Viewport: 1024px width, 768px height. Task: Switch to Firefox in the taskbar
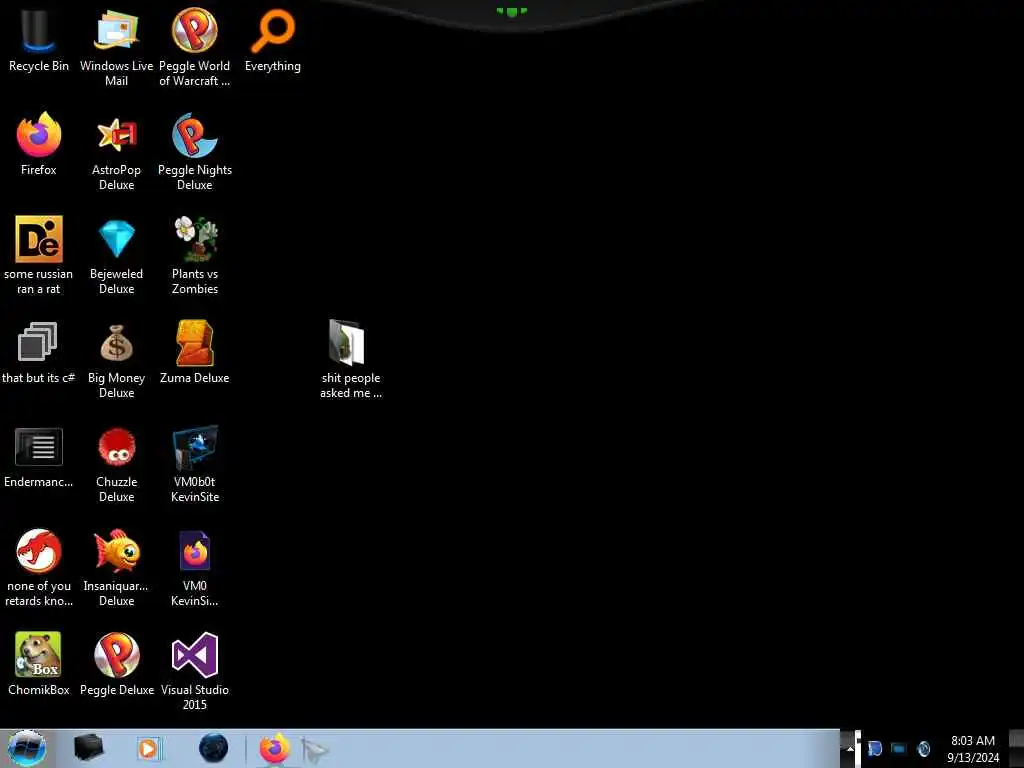click(275, 748)
